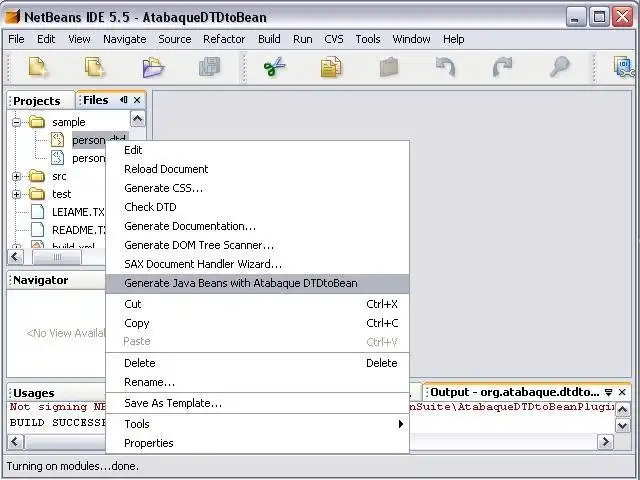
Task: Collapse the sample folder node
Action: click(16, 122)
